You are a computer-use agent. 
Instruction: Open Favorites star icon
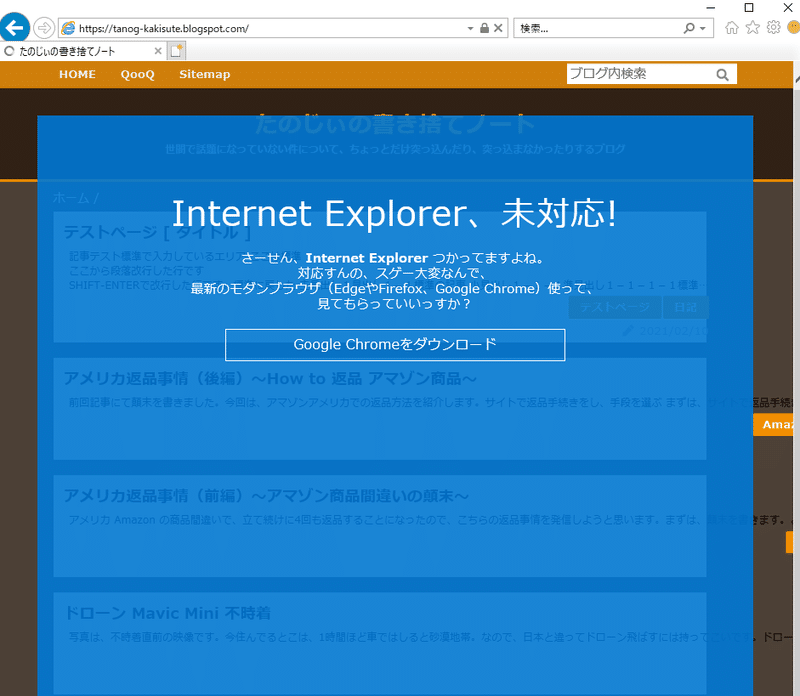click(753, 28)
